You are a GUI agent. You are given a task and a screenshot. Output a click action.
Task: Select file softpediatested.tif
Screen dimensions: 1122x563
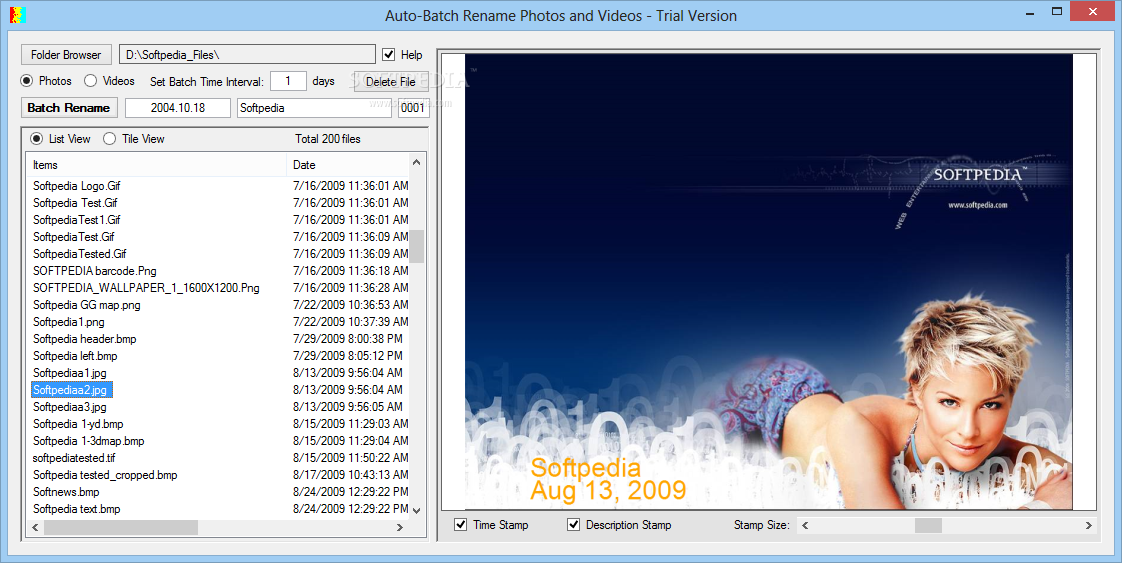coord(74,458)
